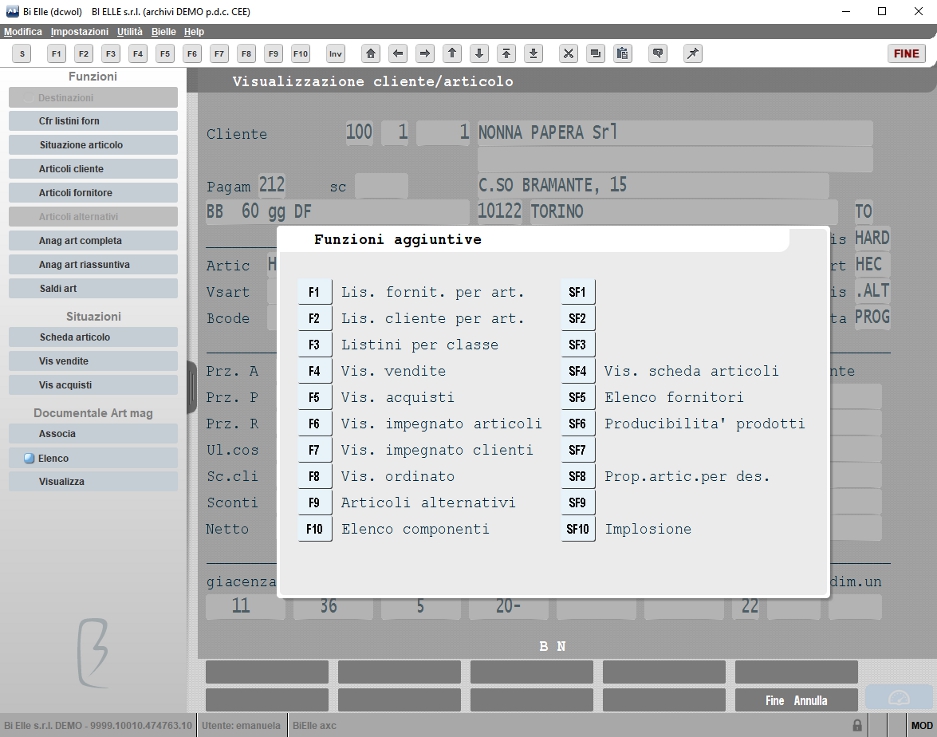The width and height of the screenshot is (937, 737).
Task: Open the Impostazioni menu
Action: click(x=79, y=32)
